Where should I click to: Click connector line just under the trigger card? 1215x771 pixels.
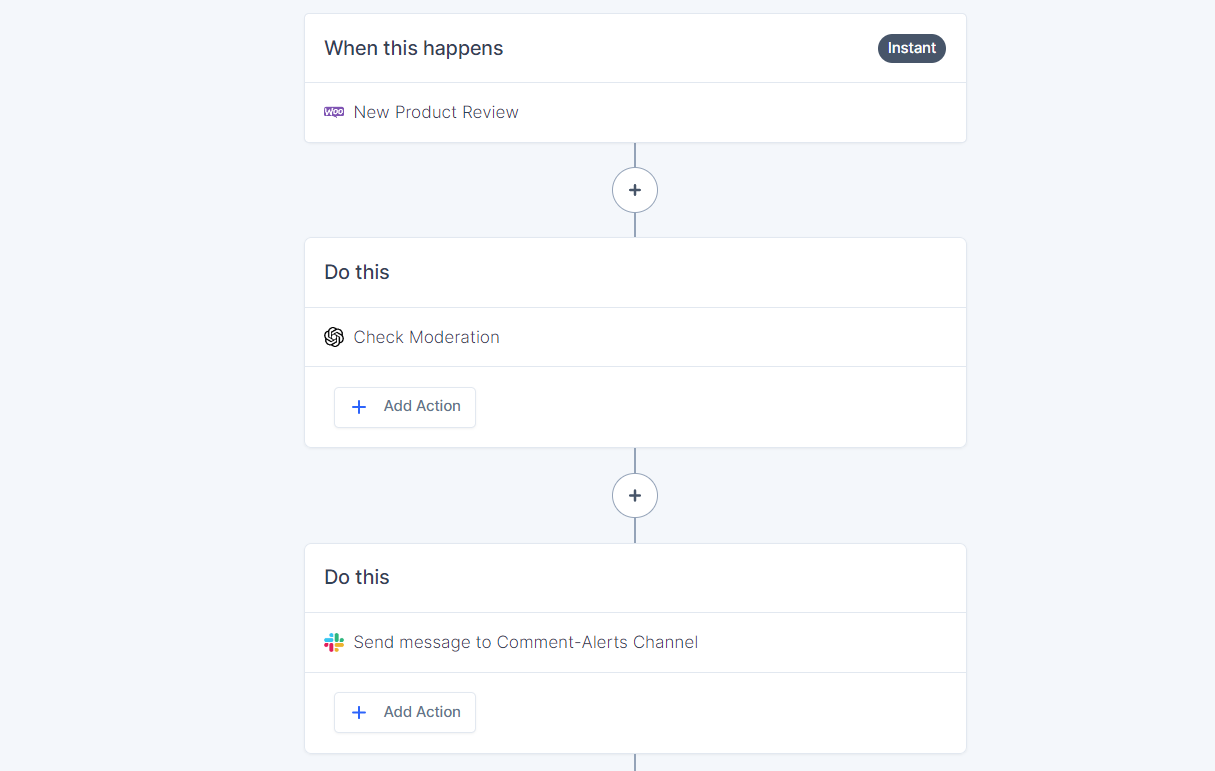pyautogui.click(x=635, y=154)
